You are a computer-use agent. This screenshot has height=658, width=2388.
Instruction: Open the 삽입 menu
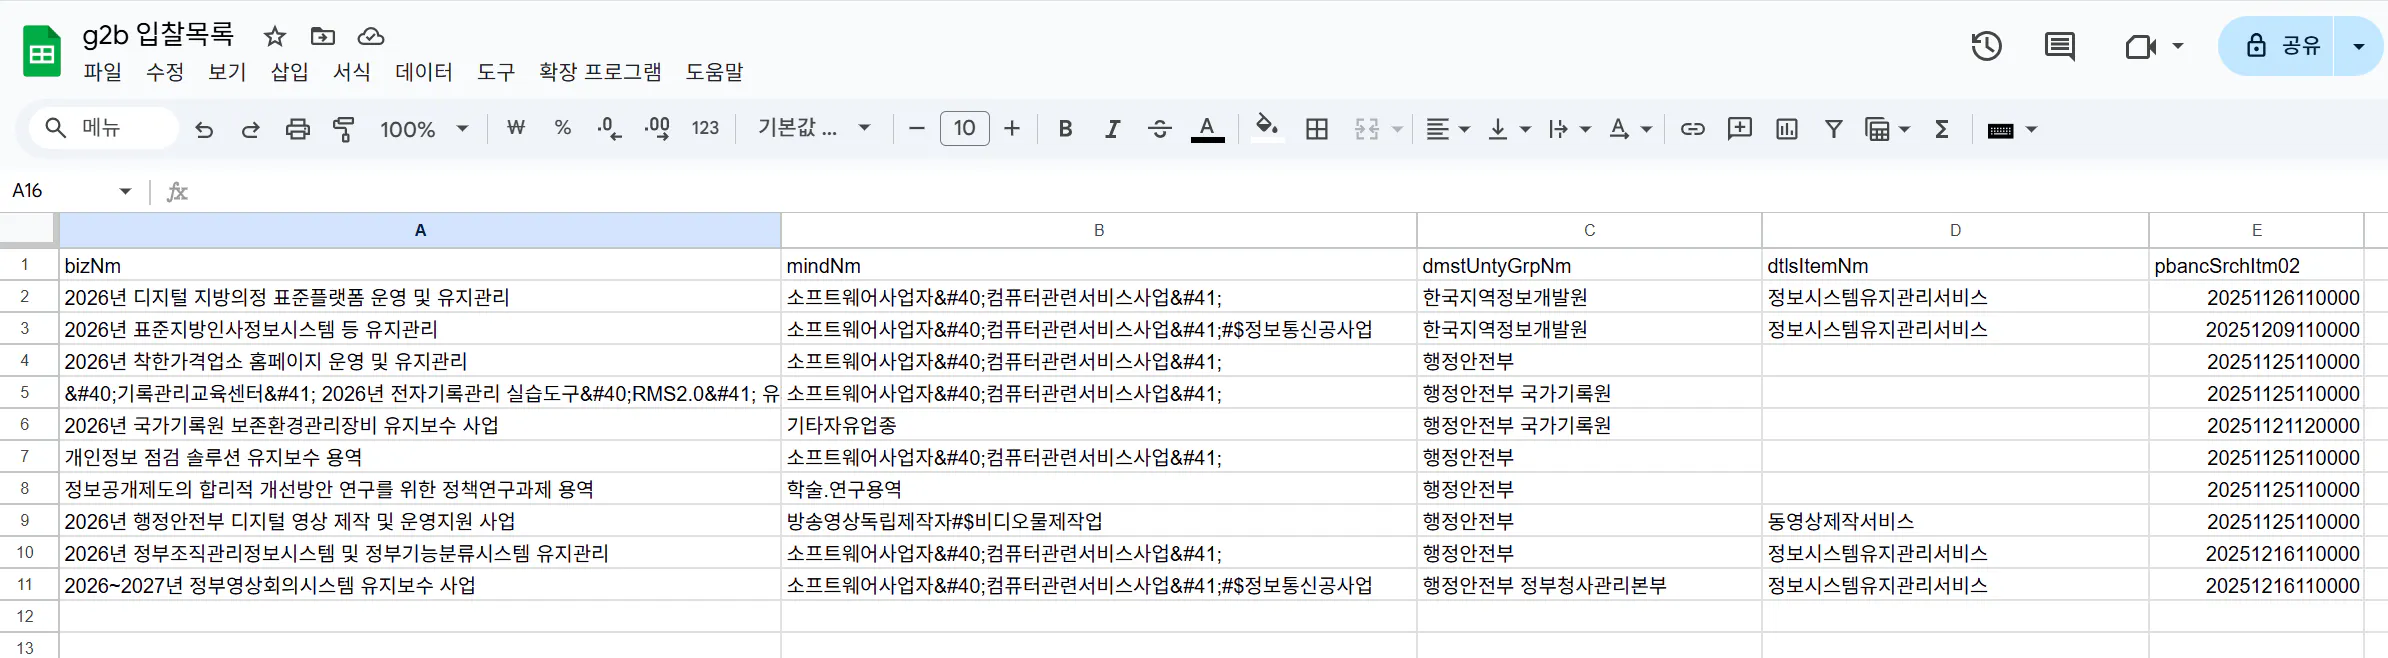point(290,72)
